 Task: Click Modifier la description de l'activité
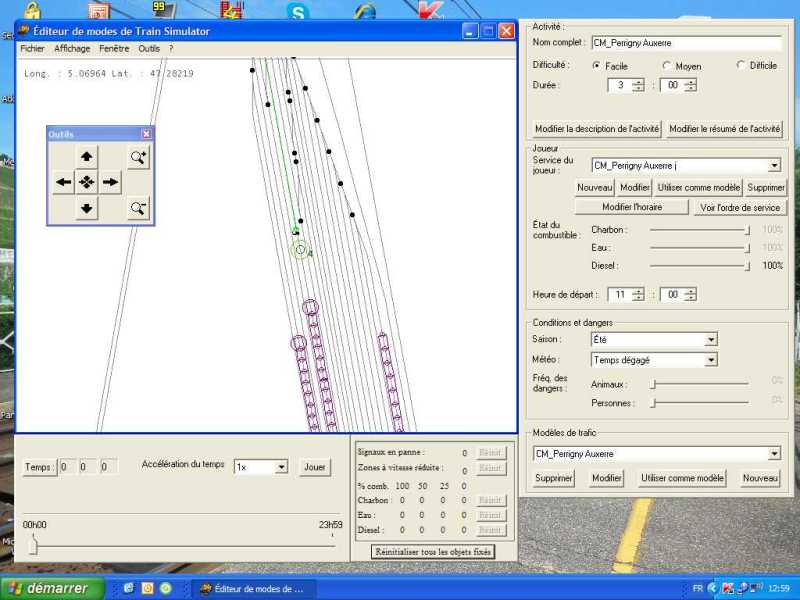pyautogui.click(x=597, y=129)
